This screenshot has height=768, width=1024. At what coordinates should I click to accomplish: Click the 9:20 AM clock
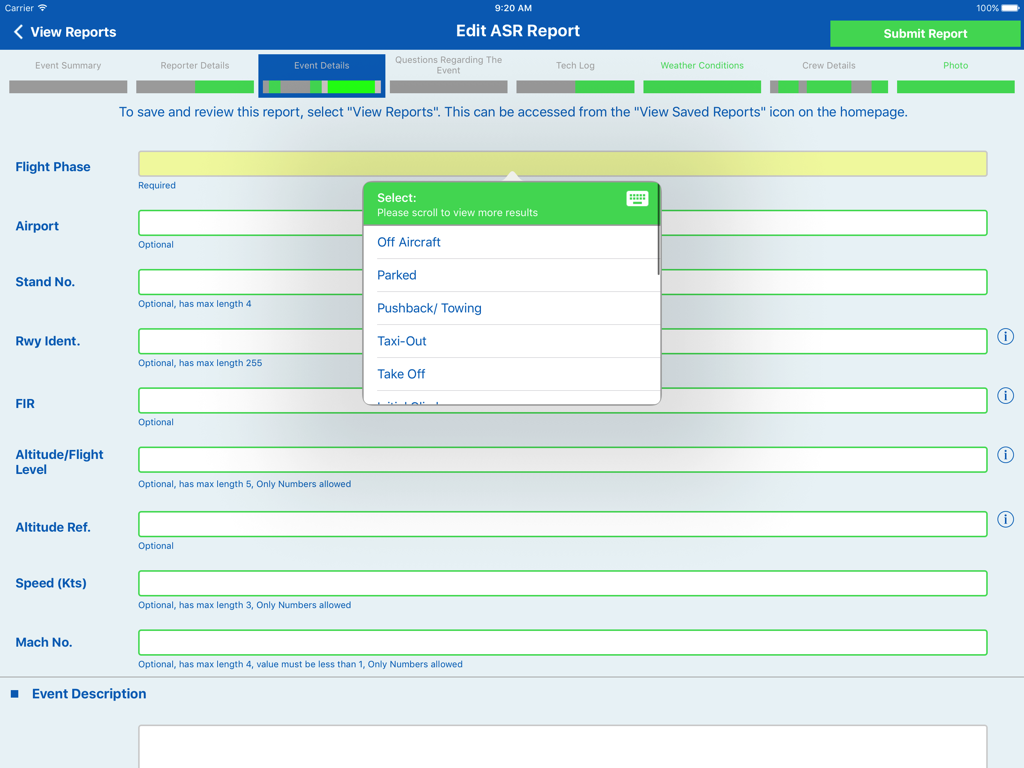(513, 8)
